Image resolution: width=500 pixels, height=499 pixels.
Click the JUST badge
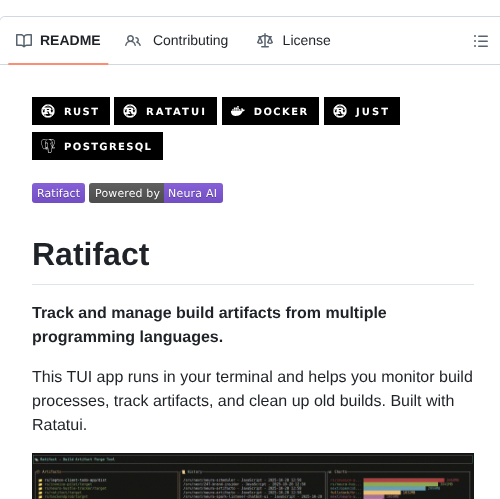coord(362,111)
